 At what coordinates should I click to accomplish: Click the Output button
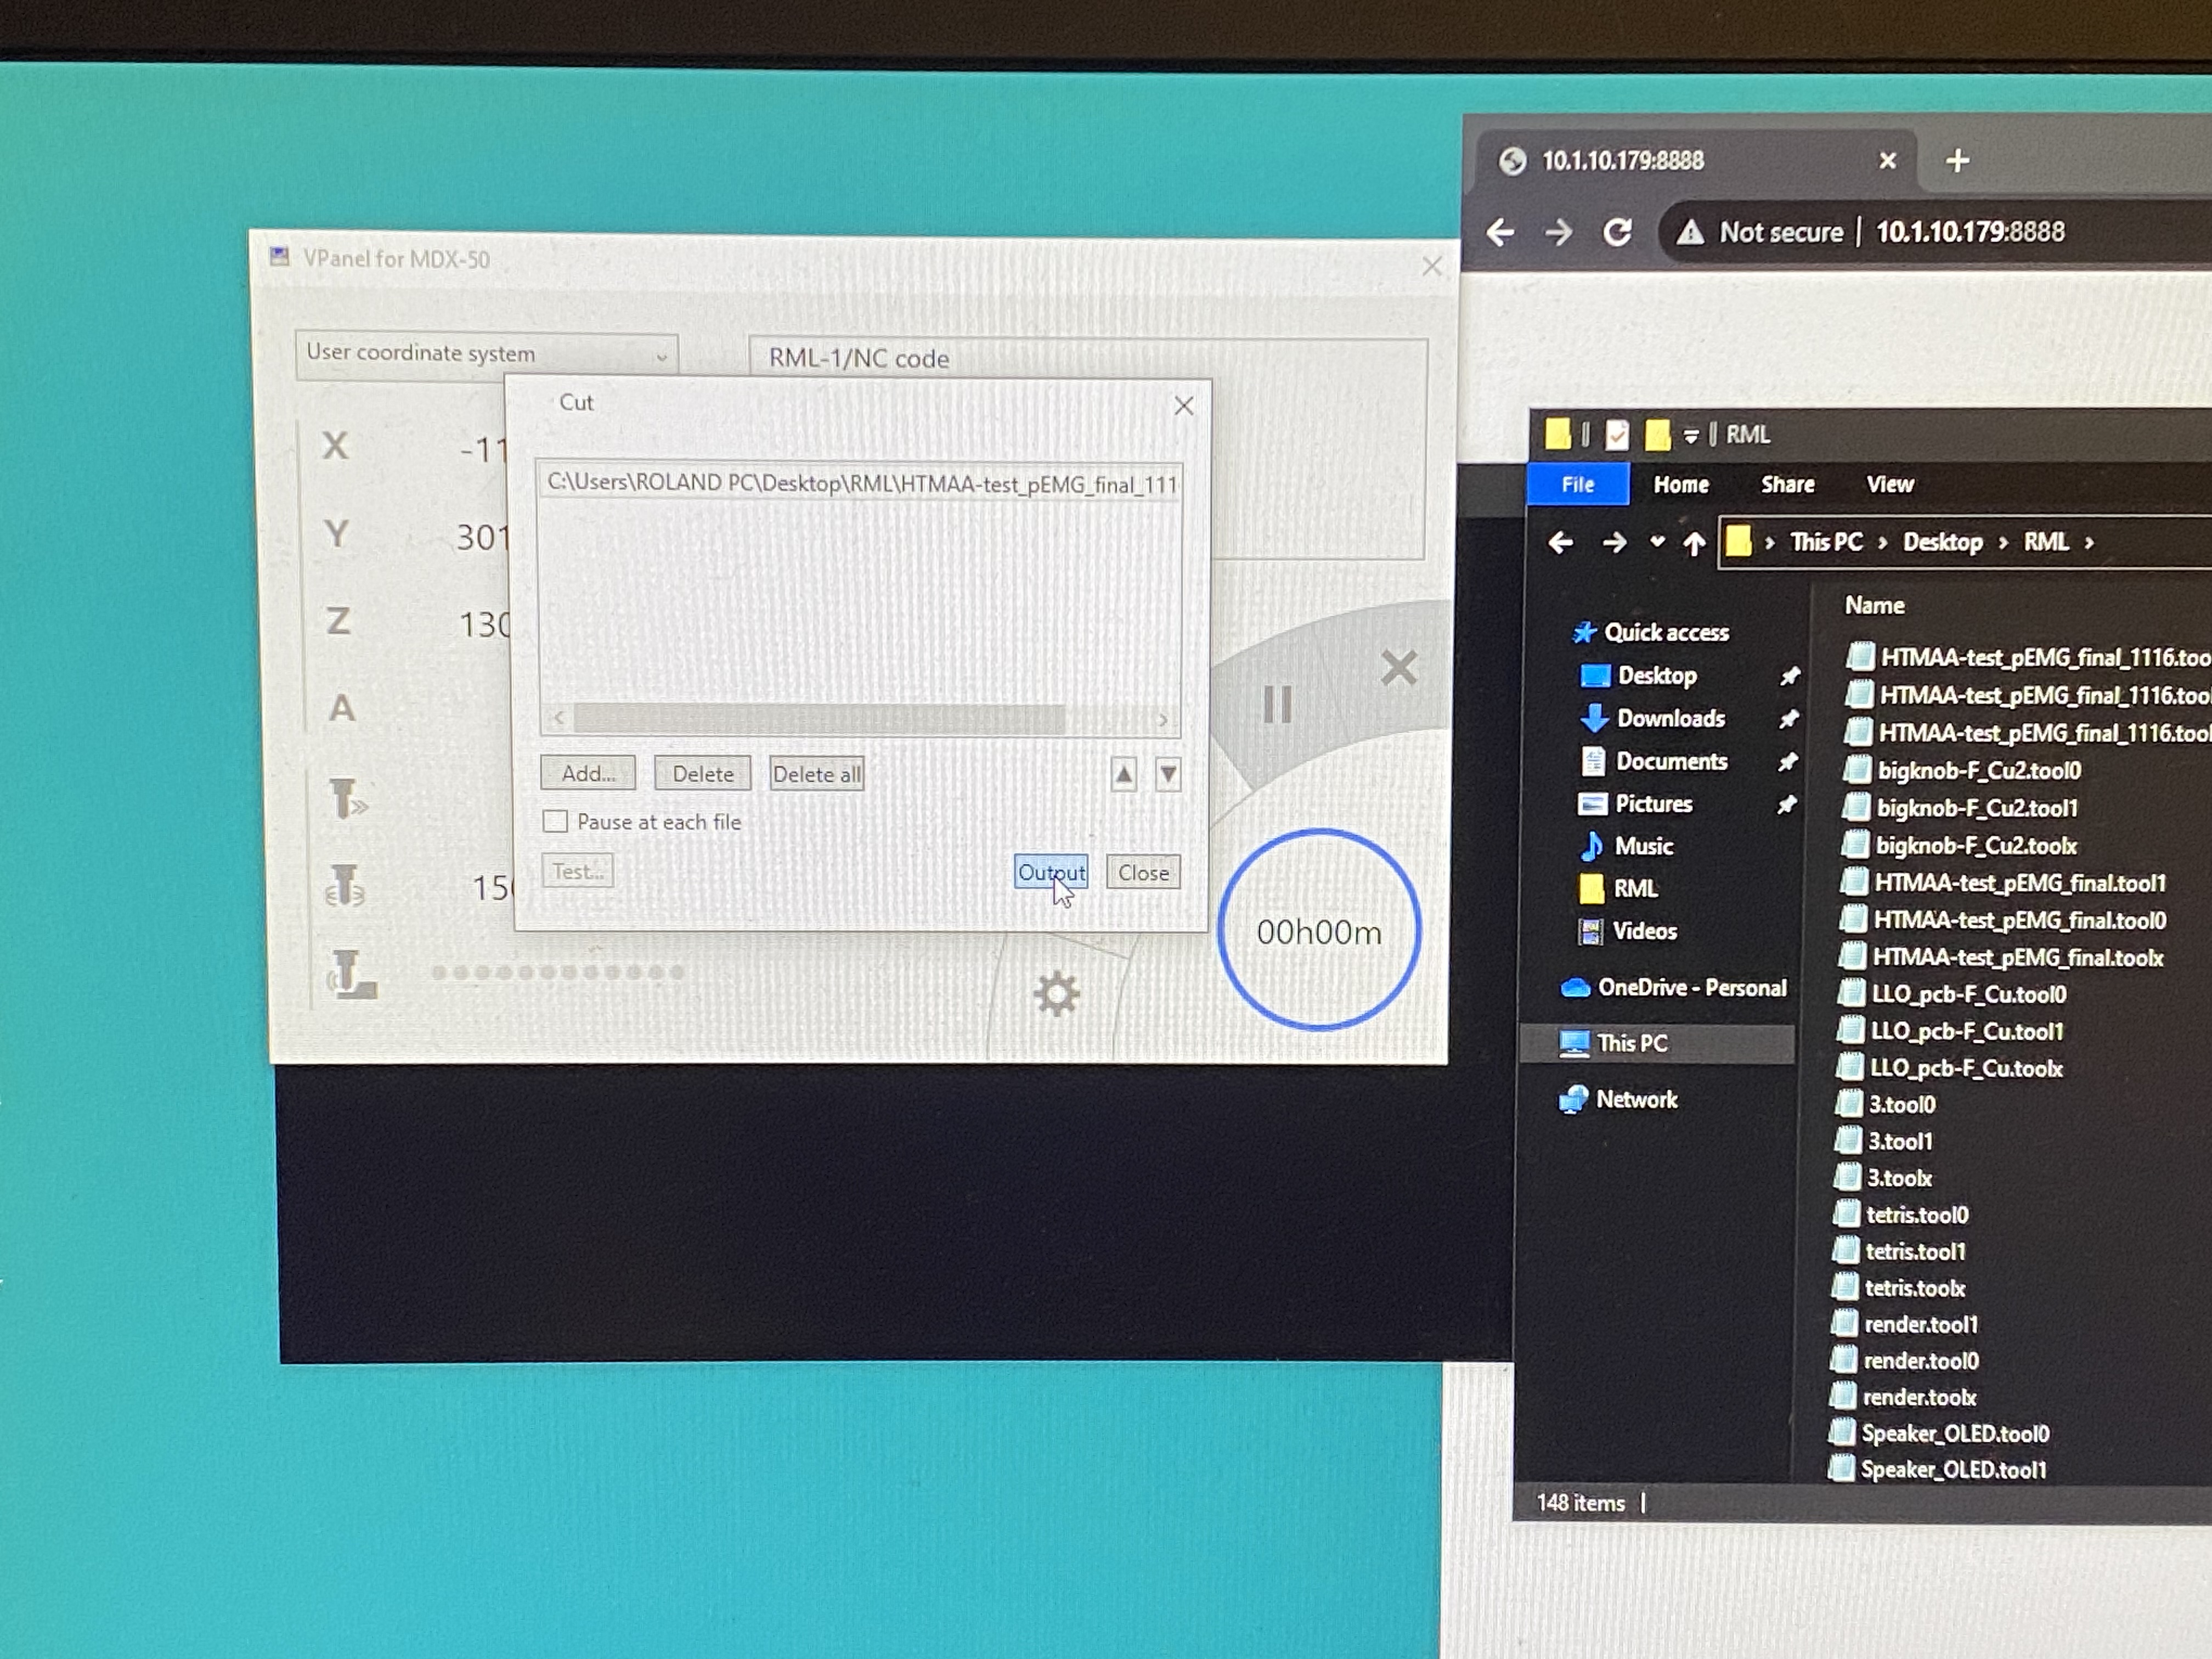tap(1050, 872)
